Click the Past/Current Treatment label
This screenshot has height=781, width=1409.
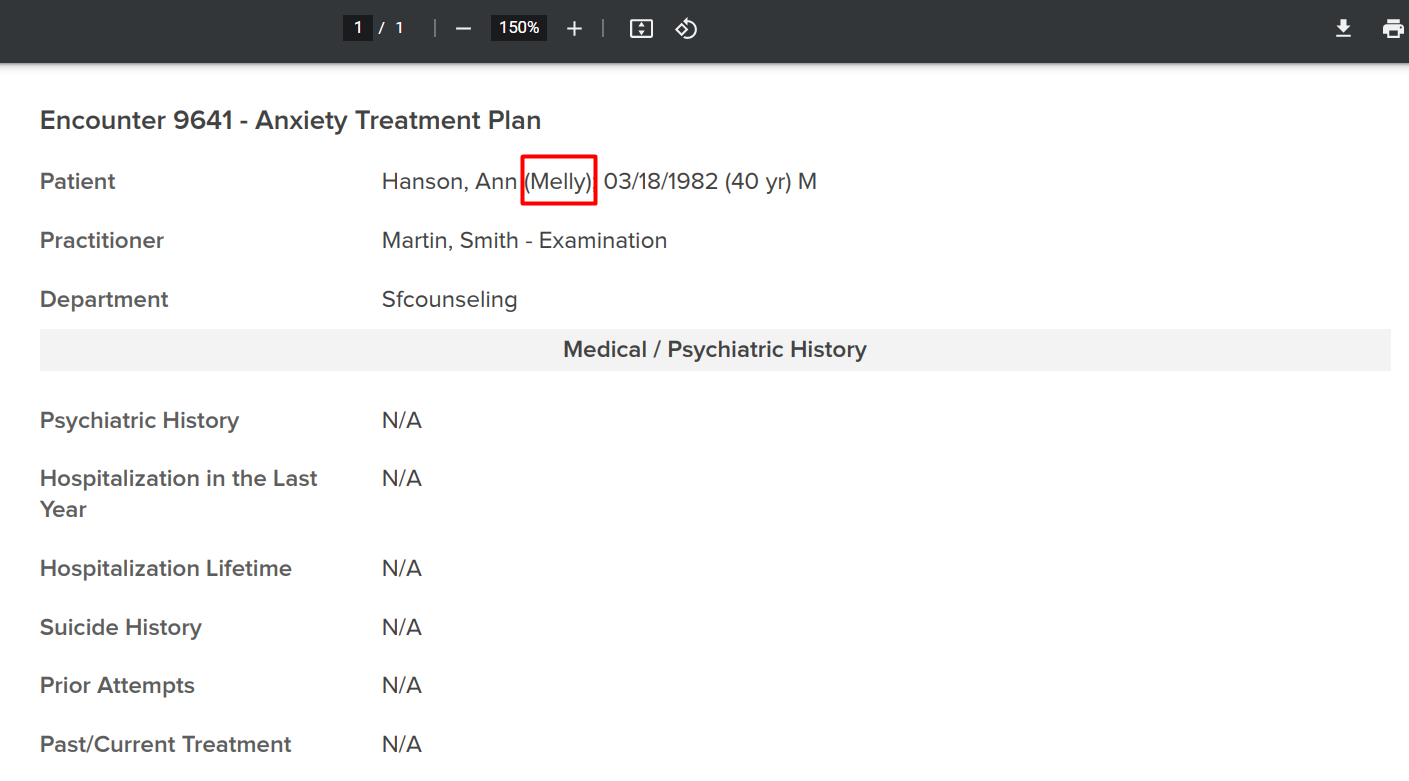(166, 745)
